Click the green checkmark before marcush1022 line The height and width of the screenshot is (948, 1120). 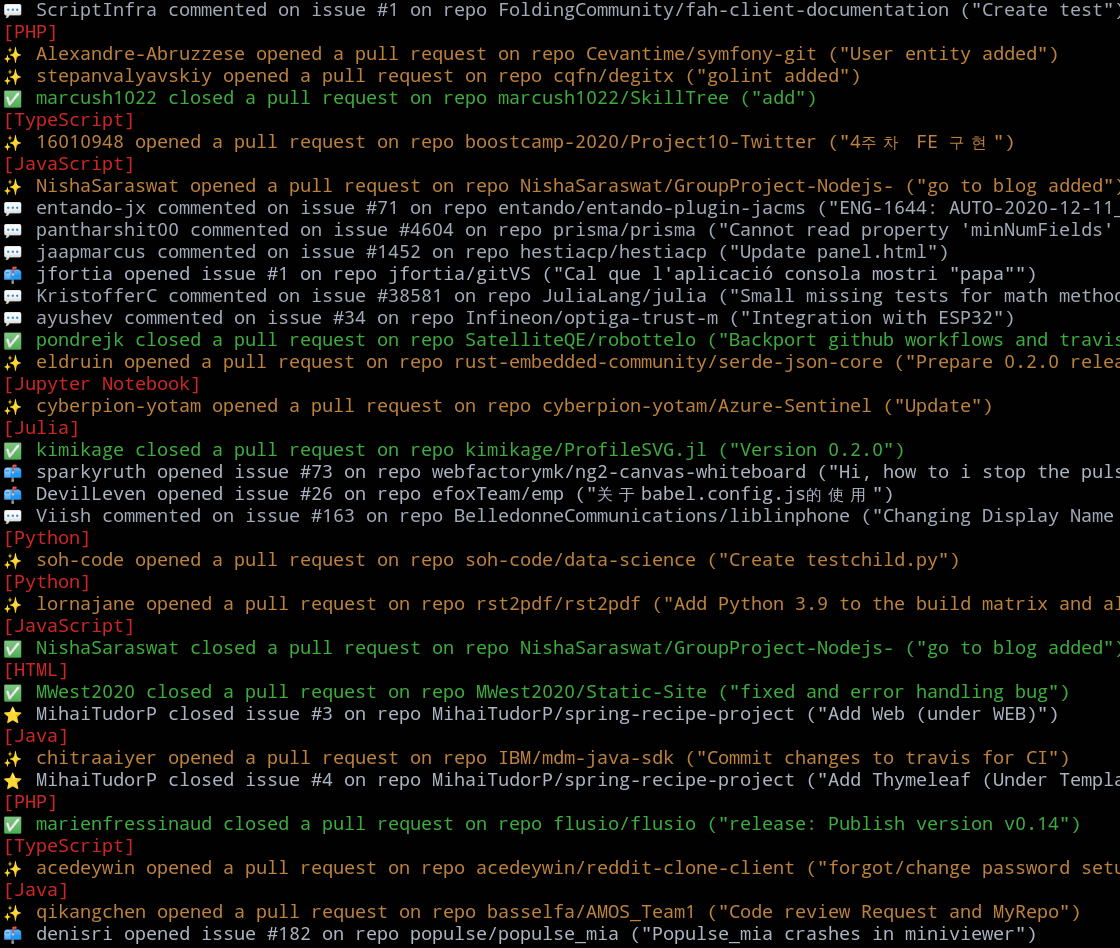click(x=13, y=99)
